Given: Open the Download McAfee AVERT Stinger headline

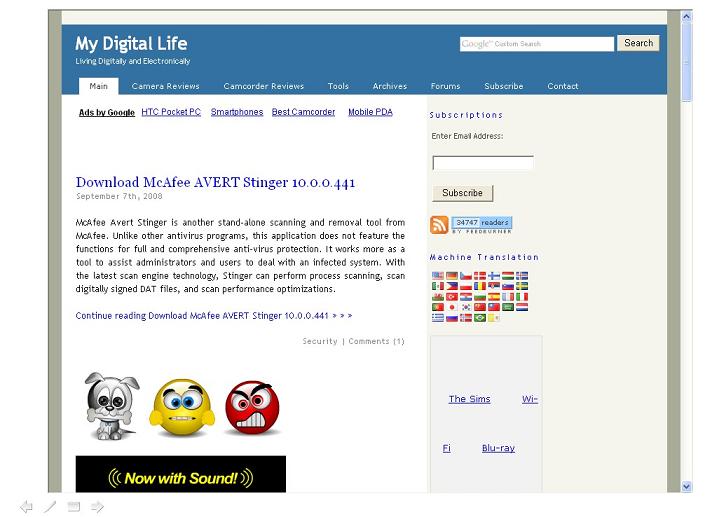Looking at the screenshot, I should [215, 182].
